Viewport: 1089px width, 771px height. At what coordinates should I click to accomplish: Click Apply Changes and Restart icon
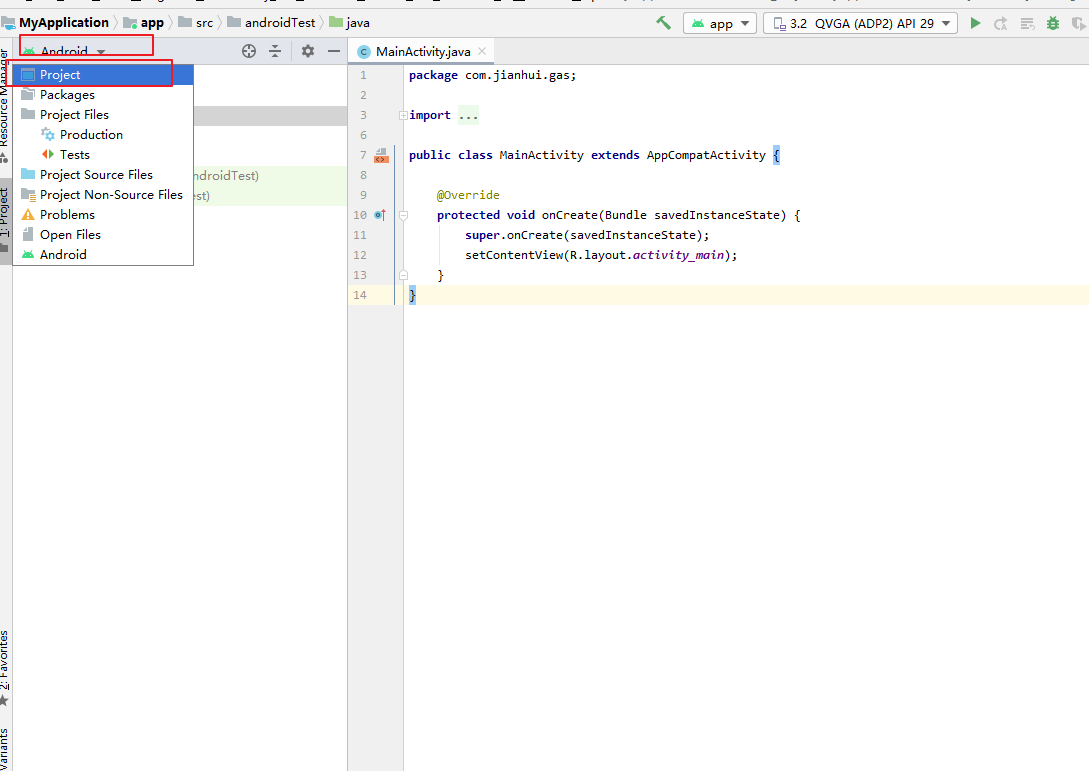pyautogui.click(x=1000, y=24)
